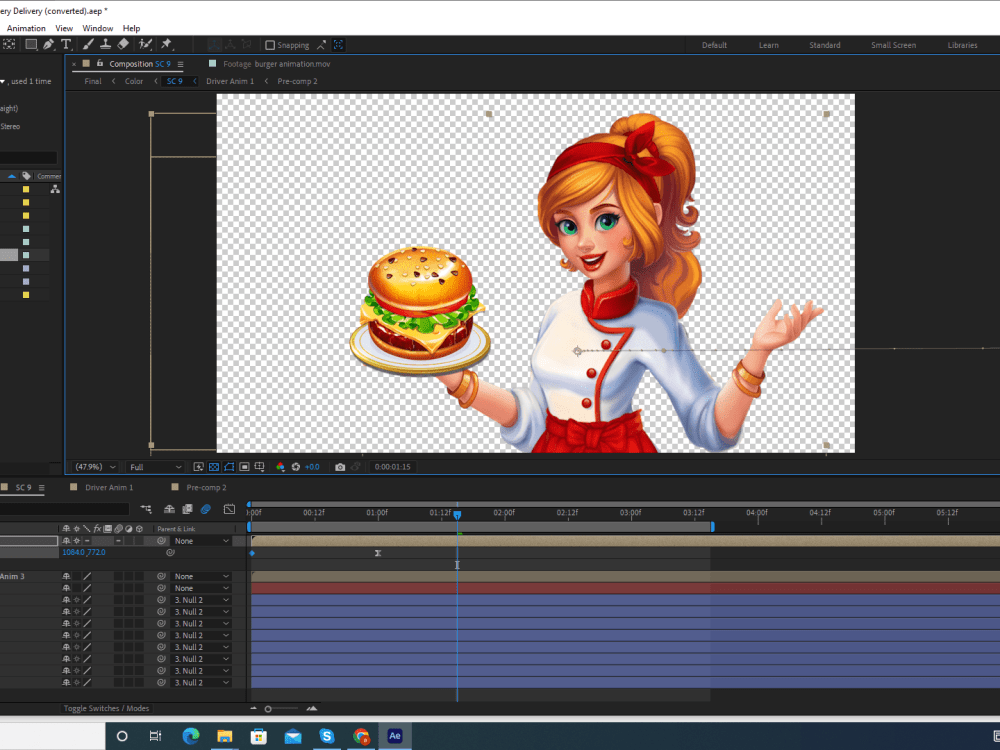Navigate to Color in composition breadcrumb
This screenshot has width=1000, height=750.
[x=134, y=81]
